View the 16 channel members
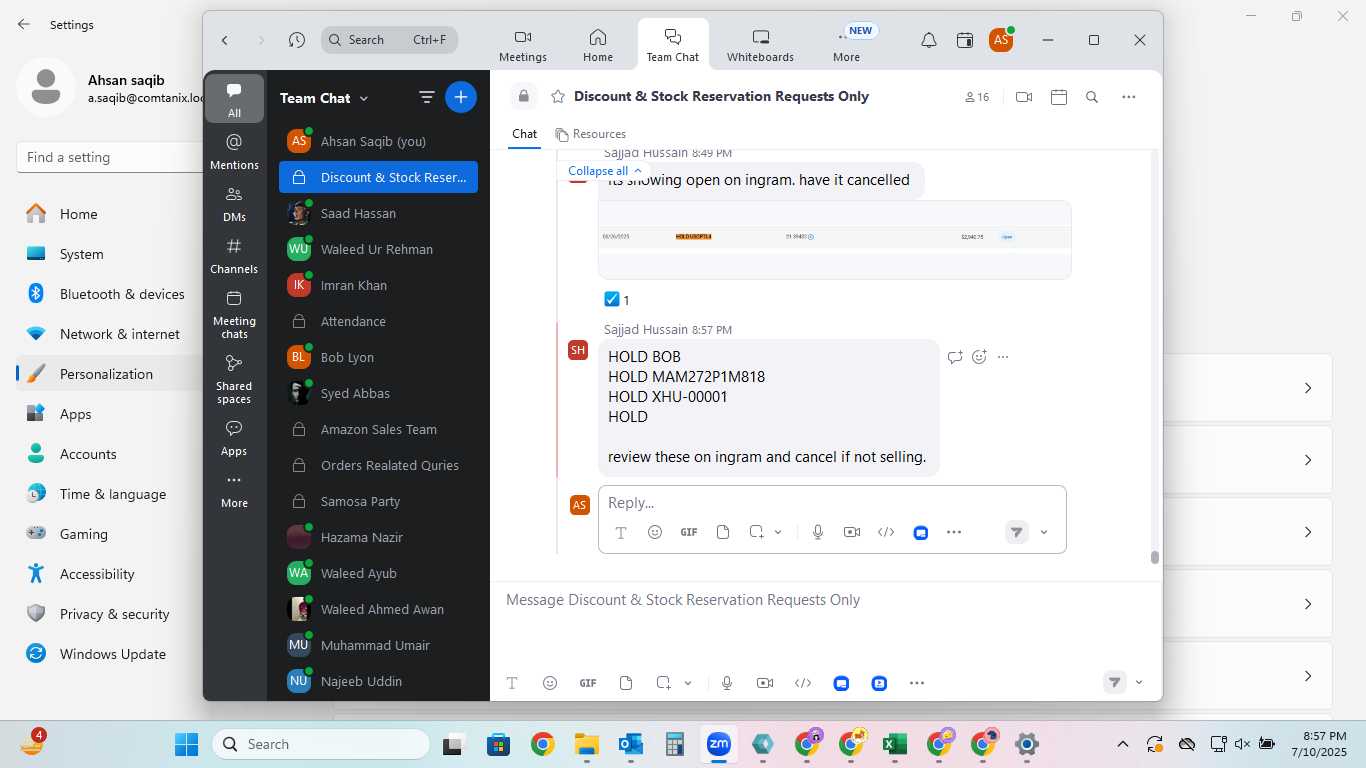Screen dimensions: 1366x768 977,97
